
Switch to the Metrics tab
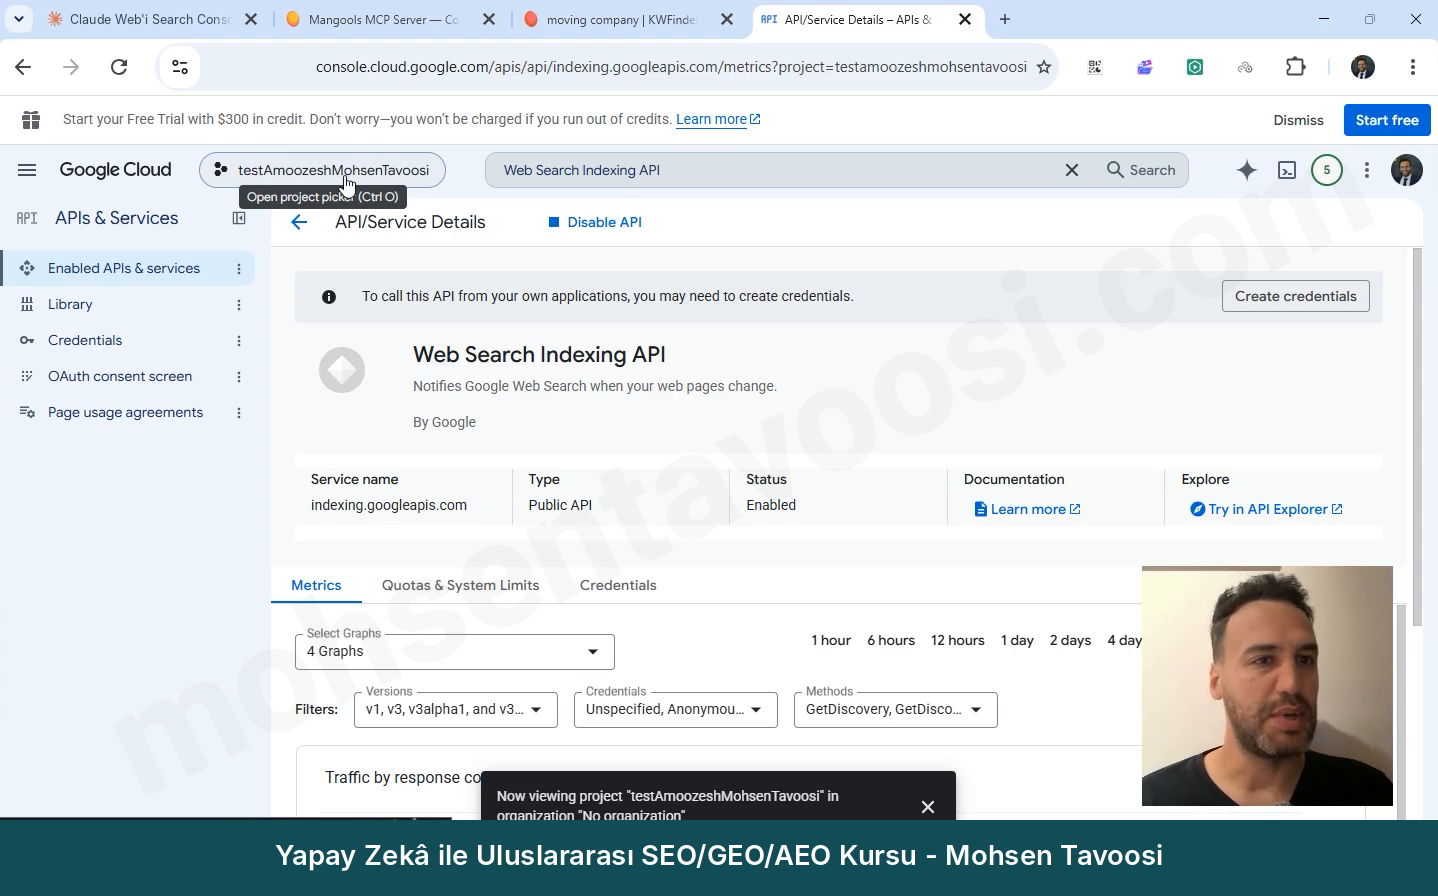click(316, 585)
